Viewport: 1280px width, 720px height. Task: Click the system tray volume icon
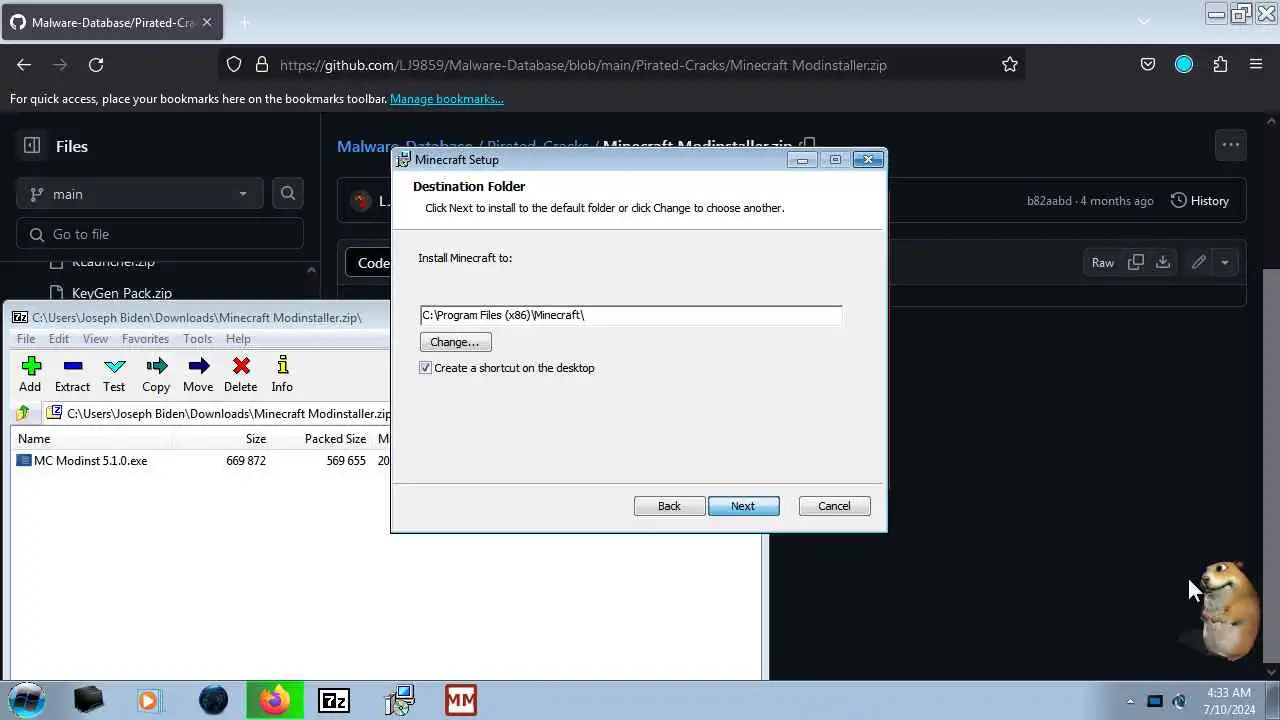point(1179,701)
